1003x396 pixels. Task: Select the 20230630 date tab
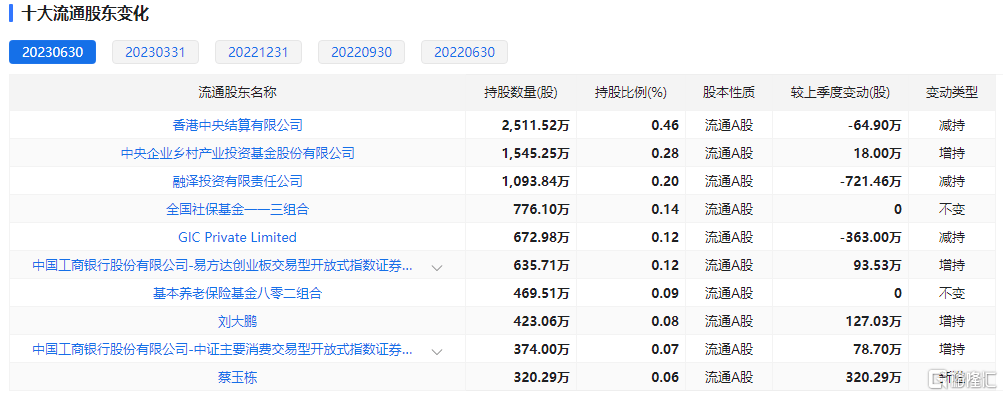coord(52,52)
